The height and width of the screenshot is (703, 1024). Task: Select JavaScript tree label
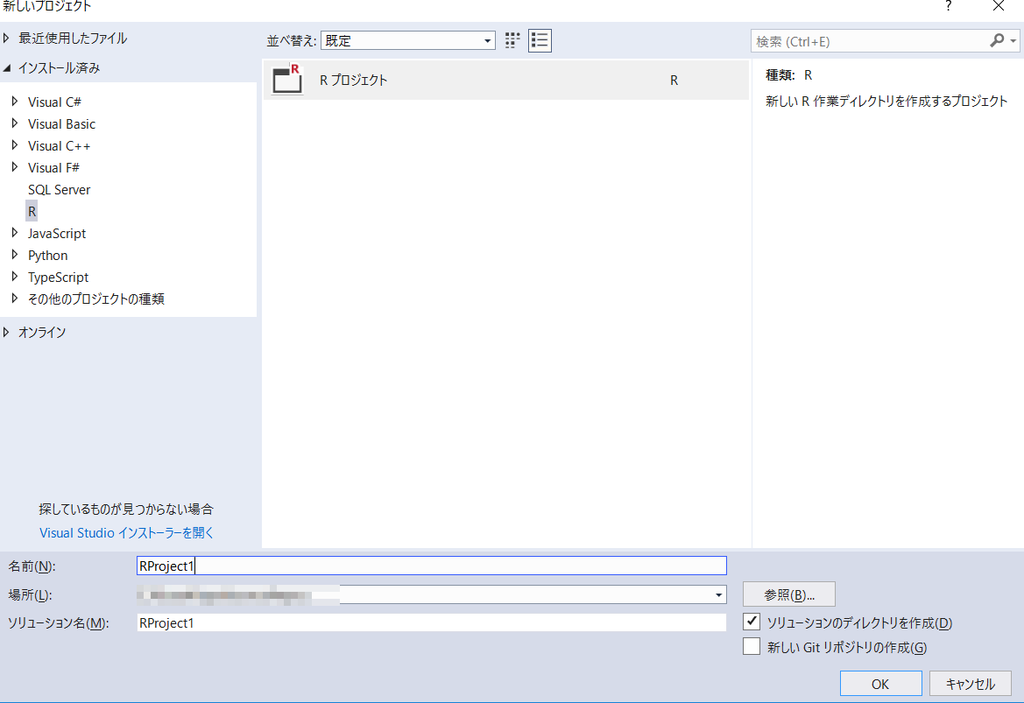57,233
